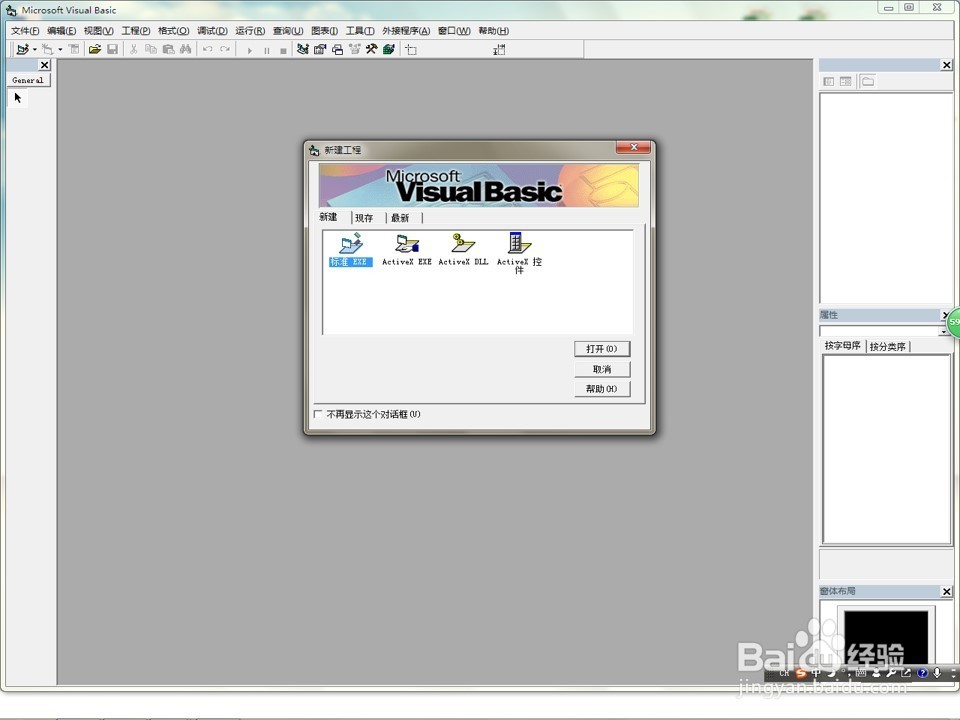960x720 pixels.
Task: Click the Add Form toolbar icon
Action: pos(48,50)
